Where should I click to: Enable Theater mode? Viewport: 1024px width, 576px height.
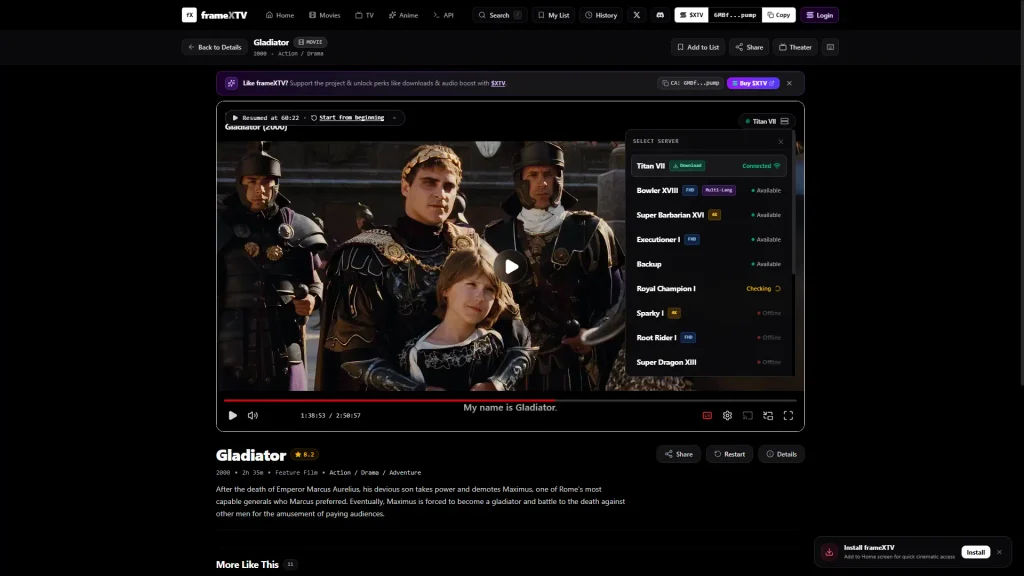pos(795,47)
